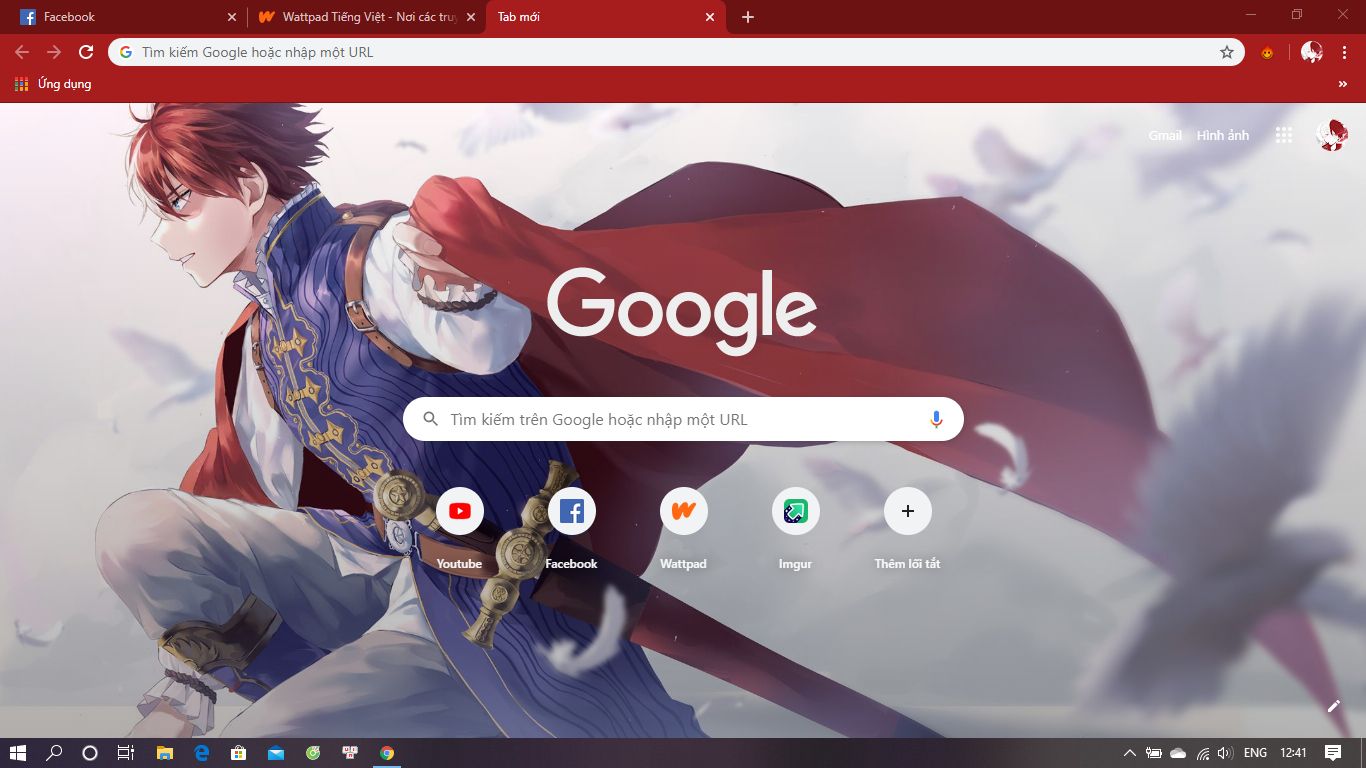Go back using the browser back arrow

(22, 52)
